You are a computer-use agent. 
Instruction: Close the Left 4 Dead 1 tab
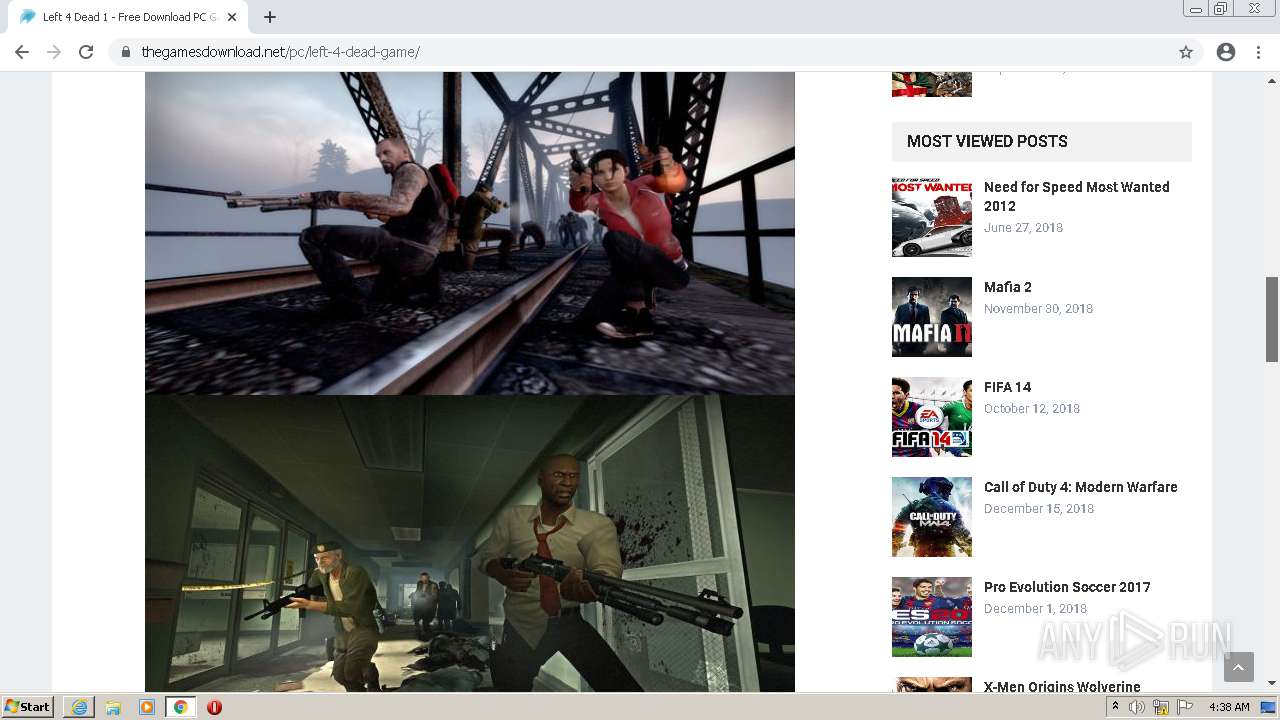click(x=232, y=17)
